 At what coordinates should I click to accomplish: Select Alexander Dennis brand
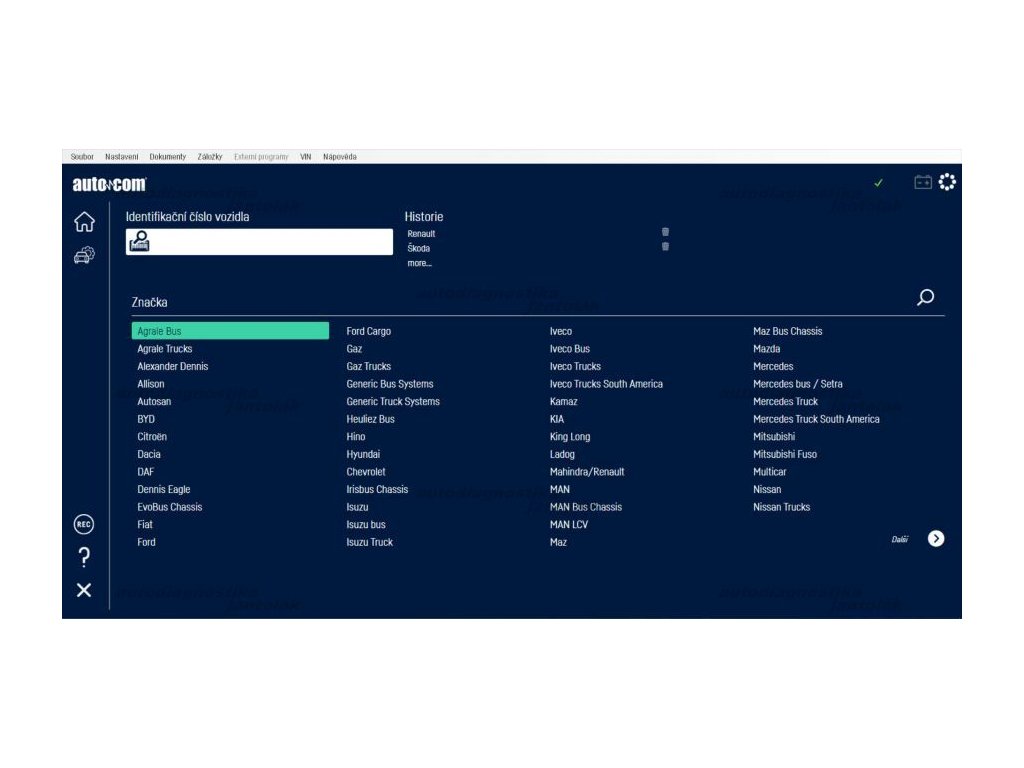coord(172,366)
